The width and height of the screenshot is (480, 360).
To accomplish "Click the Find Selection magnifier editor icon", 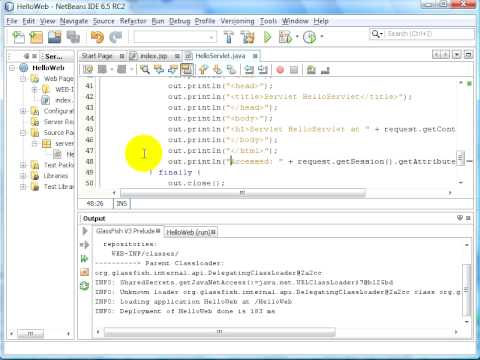I will tap(145, 69).
